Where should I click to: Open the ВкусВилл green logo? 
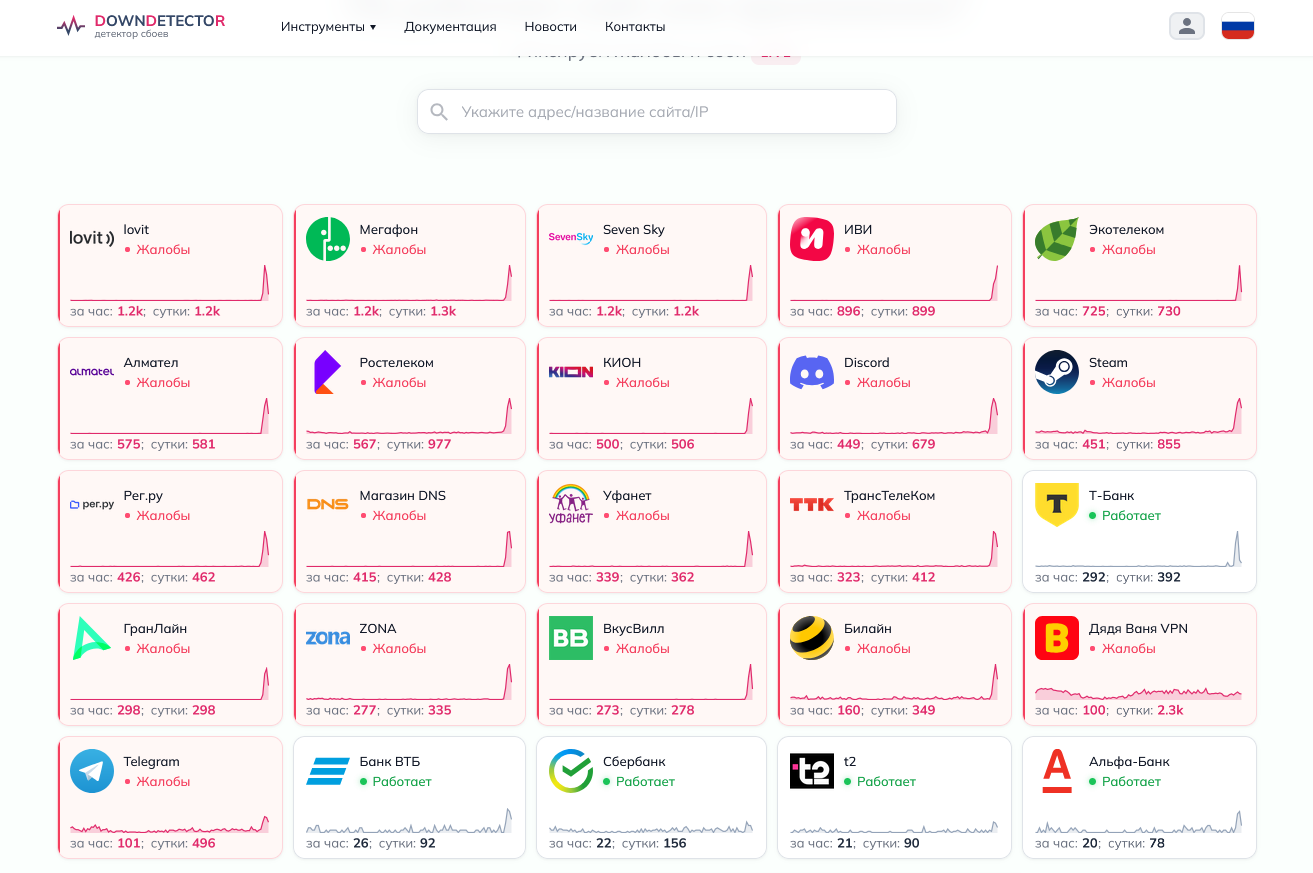(571, 638)
